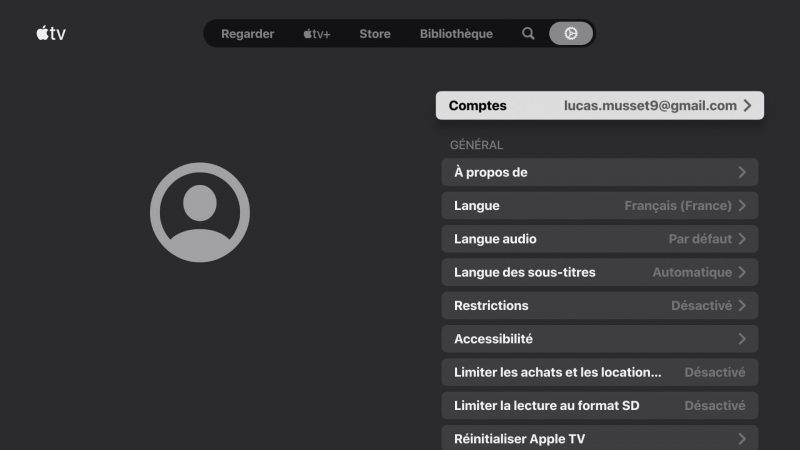Viewport: 800px width, 450px height.
Task: Click the À propos de chevron
Action: 742,172
